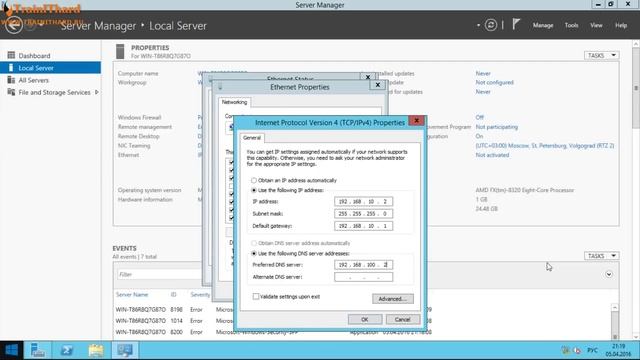Click the РУС language indicator

point(592,350)
